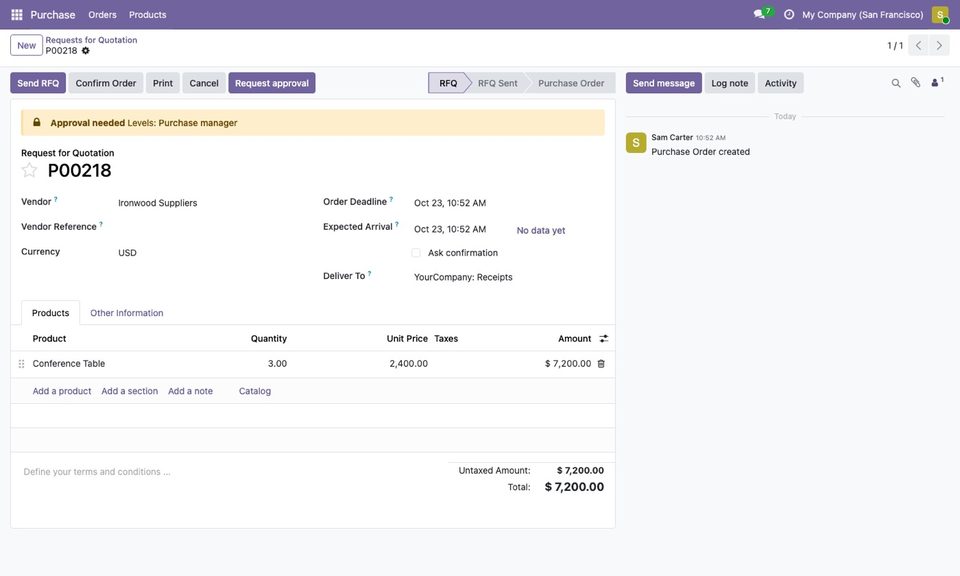Open the column options icon beside Amount

tap(604, 338)
